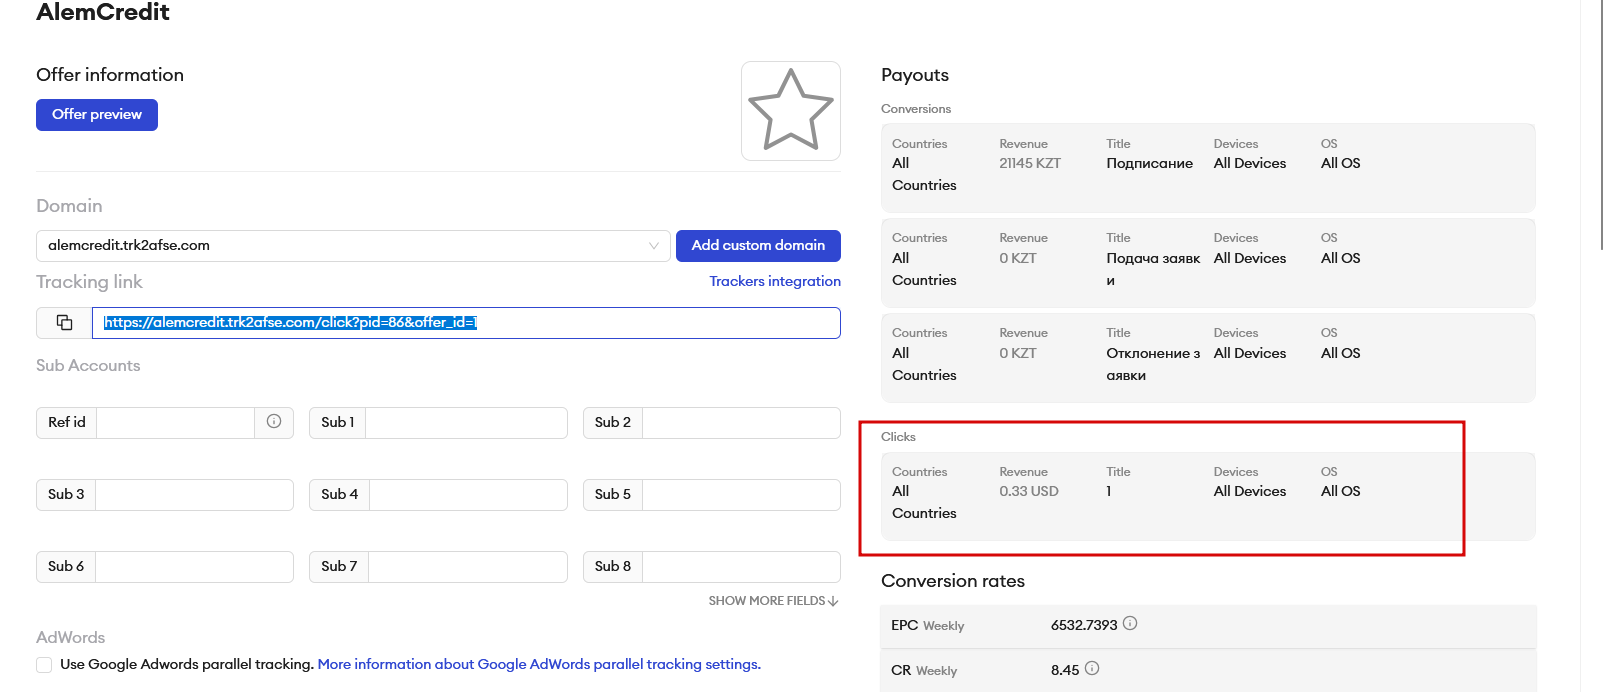Open the alemcredit.trk2afse.com domain dropdown
The image size is (1606, 692).
tap(353, 246)
